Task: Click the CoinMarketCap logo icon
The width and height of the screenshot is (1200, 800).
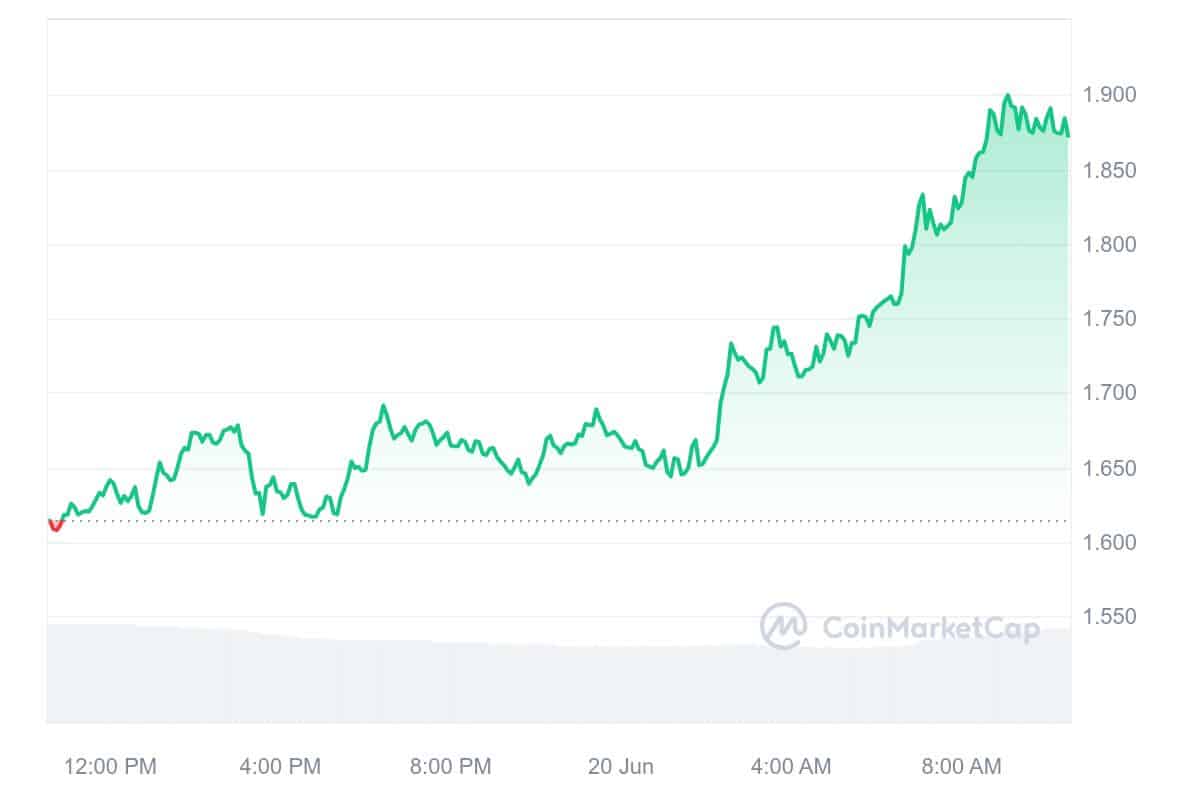Action: click(x=784, y=627)
